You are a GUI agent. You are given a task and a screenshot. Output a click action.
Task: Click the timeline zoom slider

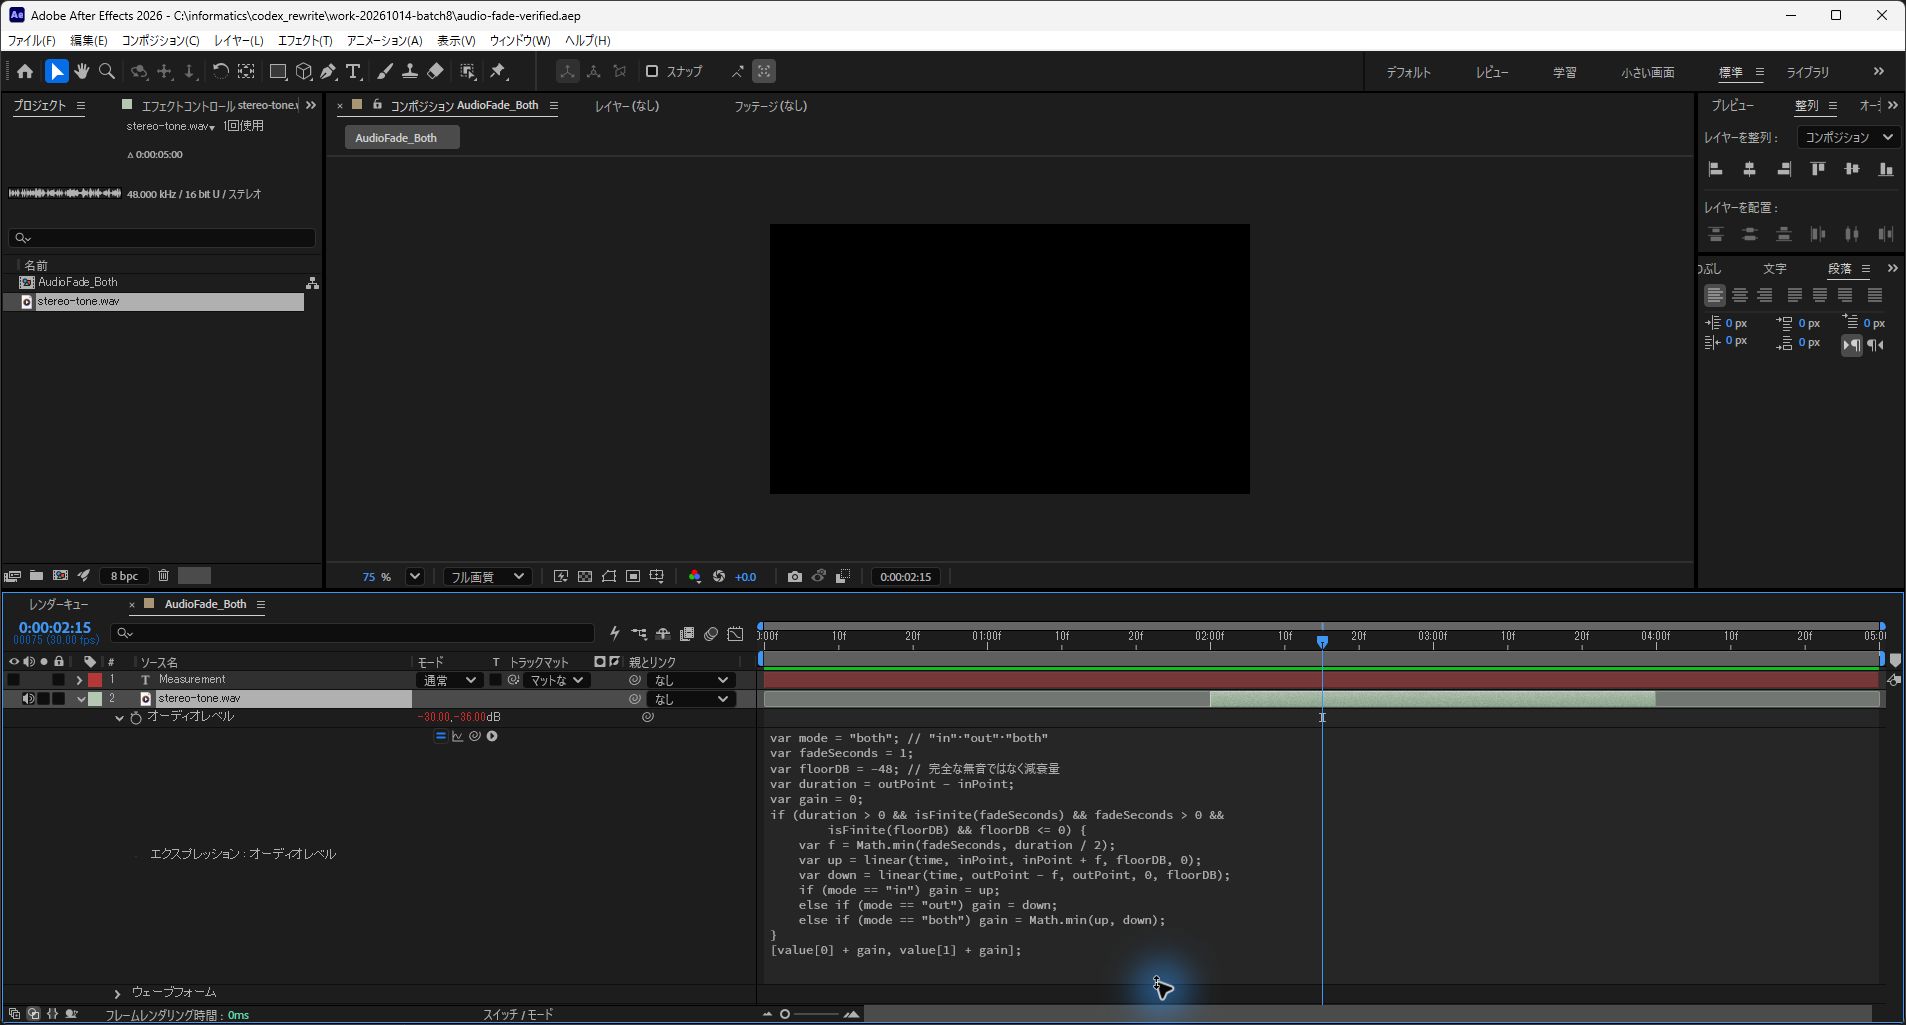tap(810, 1014)
